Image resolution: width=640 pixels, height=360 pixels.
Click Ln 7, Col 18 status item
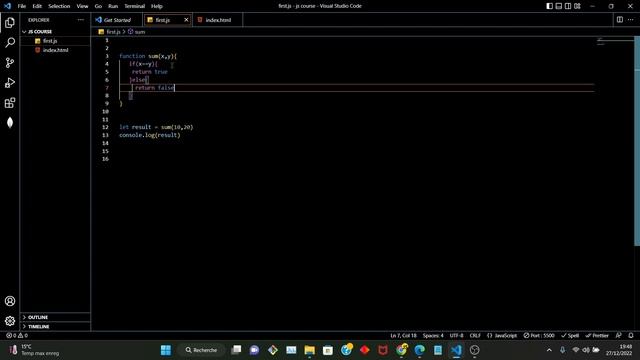point(403,336)
